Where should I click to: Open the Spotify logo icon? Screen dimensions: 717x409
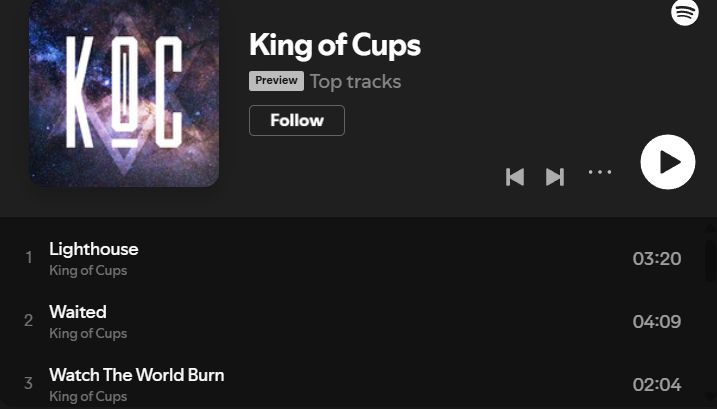point(685,12)
